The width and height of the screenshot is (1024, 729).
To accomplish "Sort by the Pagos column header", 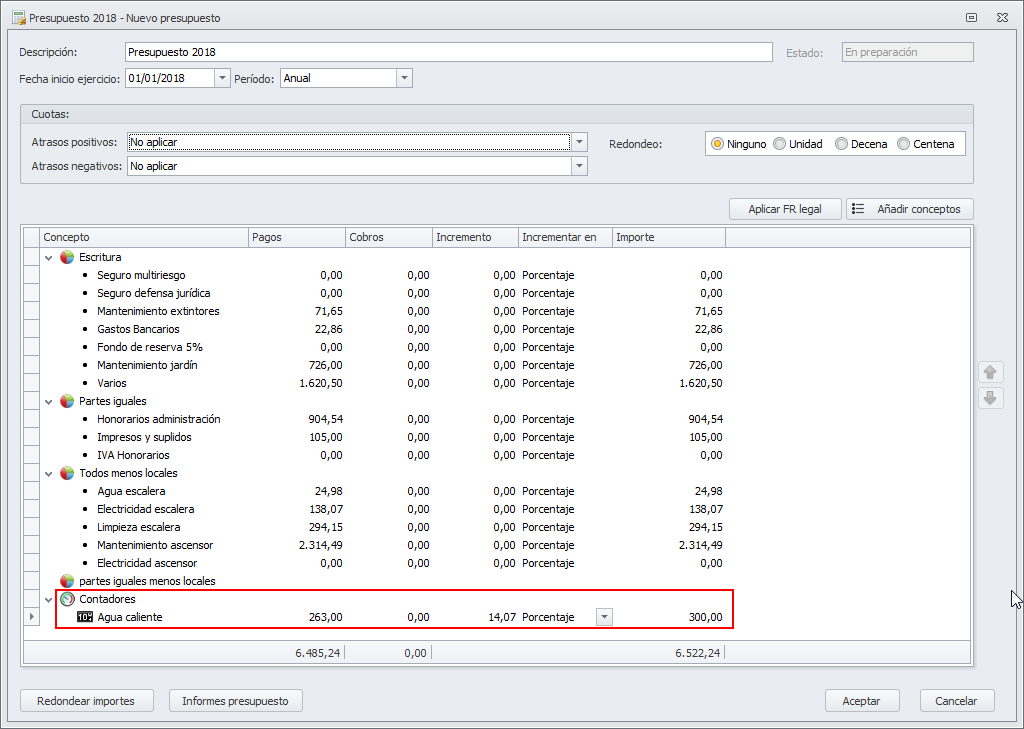I will click(295, 237).
